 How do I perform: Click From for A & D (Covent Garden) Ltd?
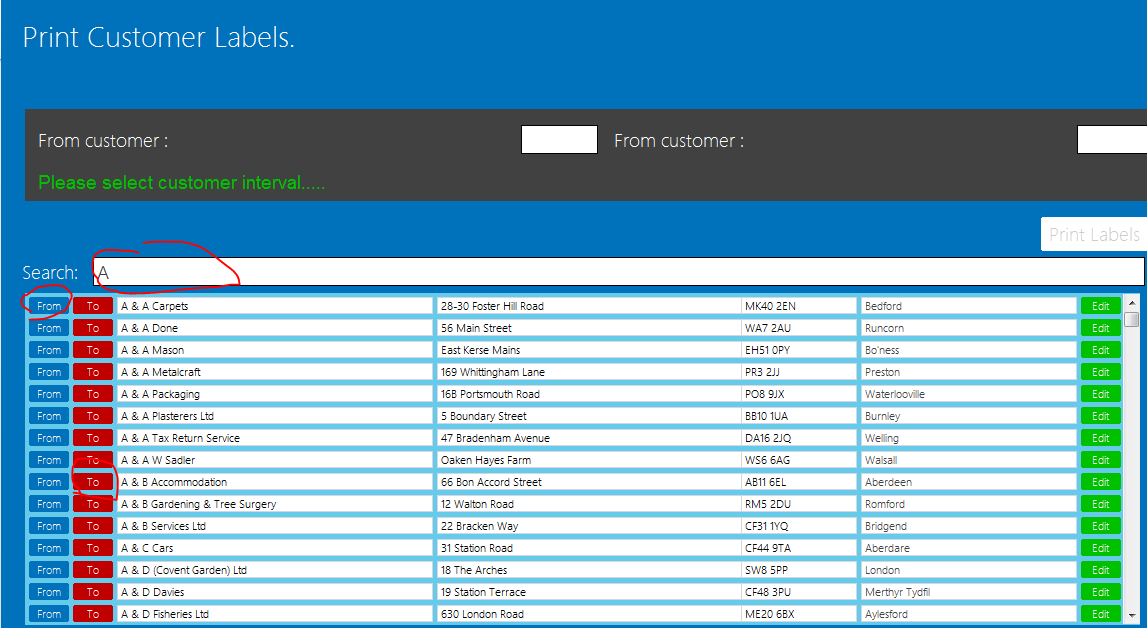(x=49, y=570)
